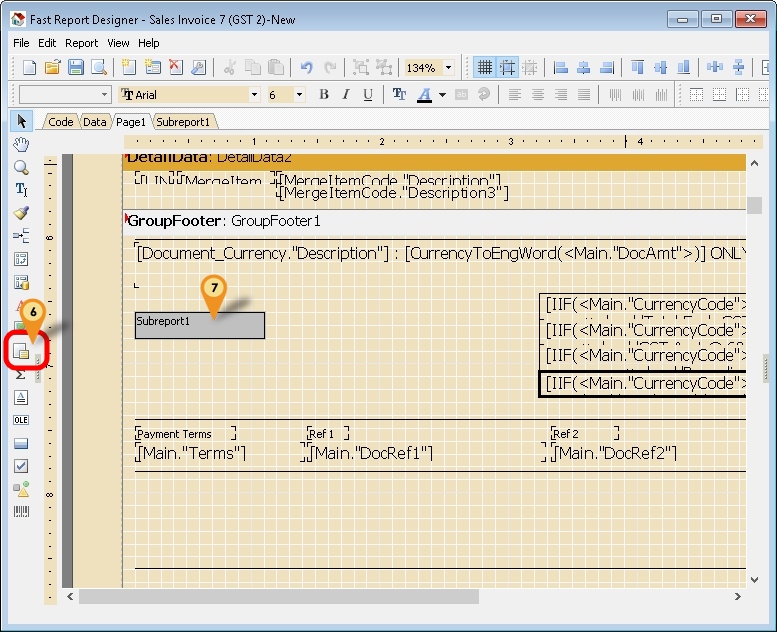Toggle the Show Grid button
The height and width of the screenshot is (632, 777).
tap(485, 68)
